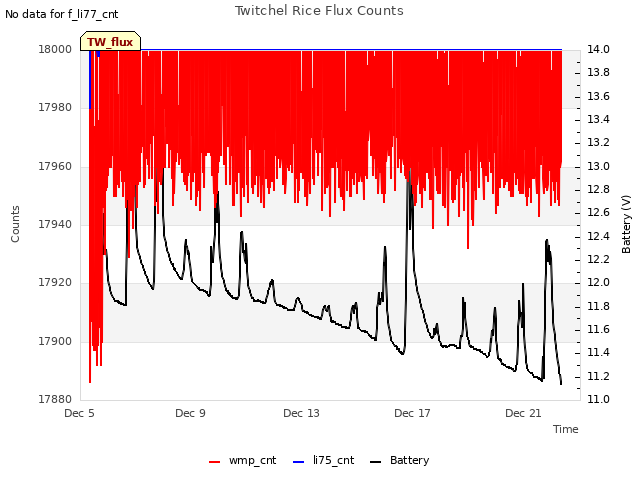Viewport: 640px width, 480px height.
Task: Click the 17900 counts axis label
Action: coord(55,341)
